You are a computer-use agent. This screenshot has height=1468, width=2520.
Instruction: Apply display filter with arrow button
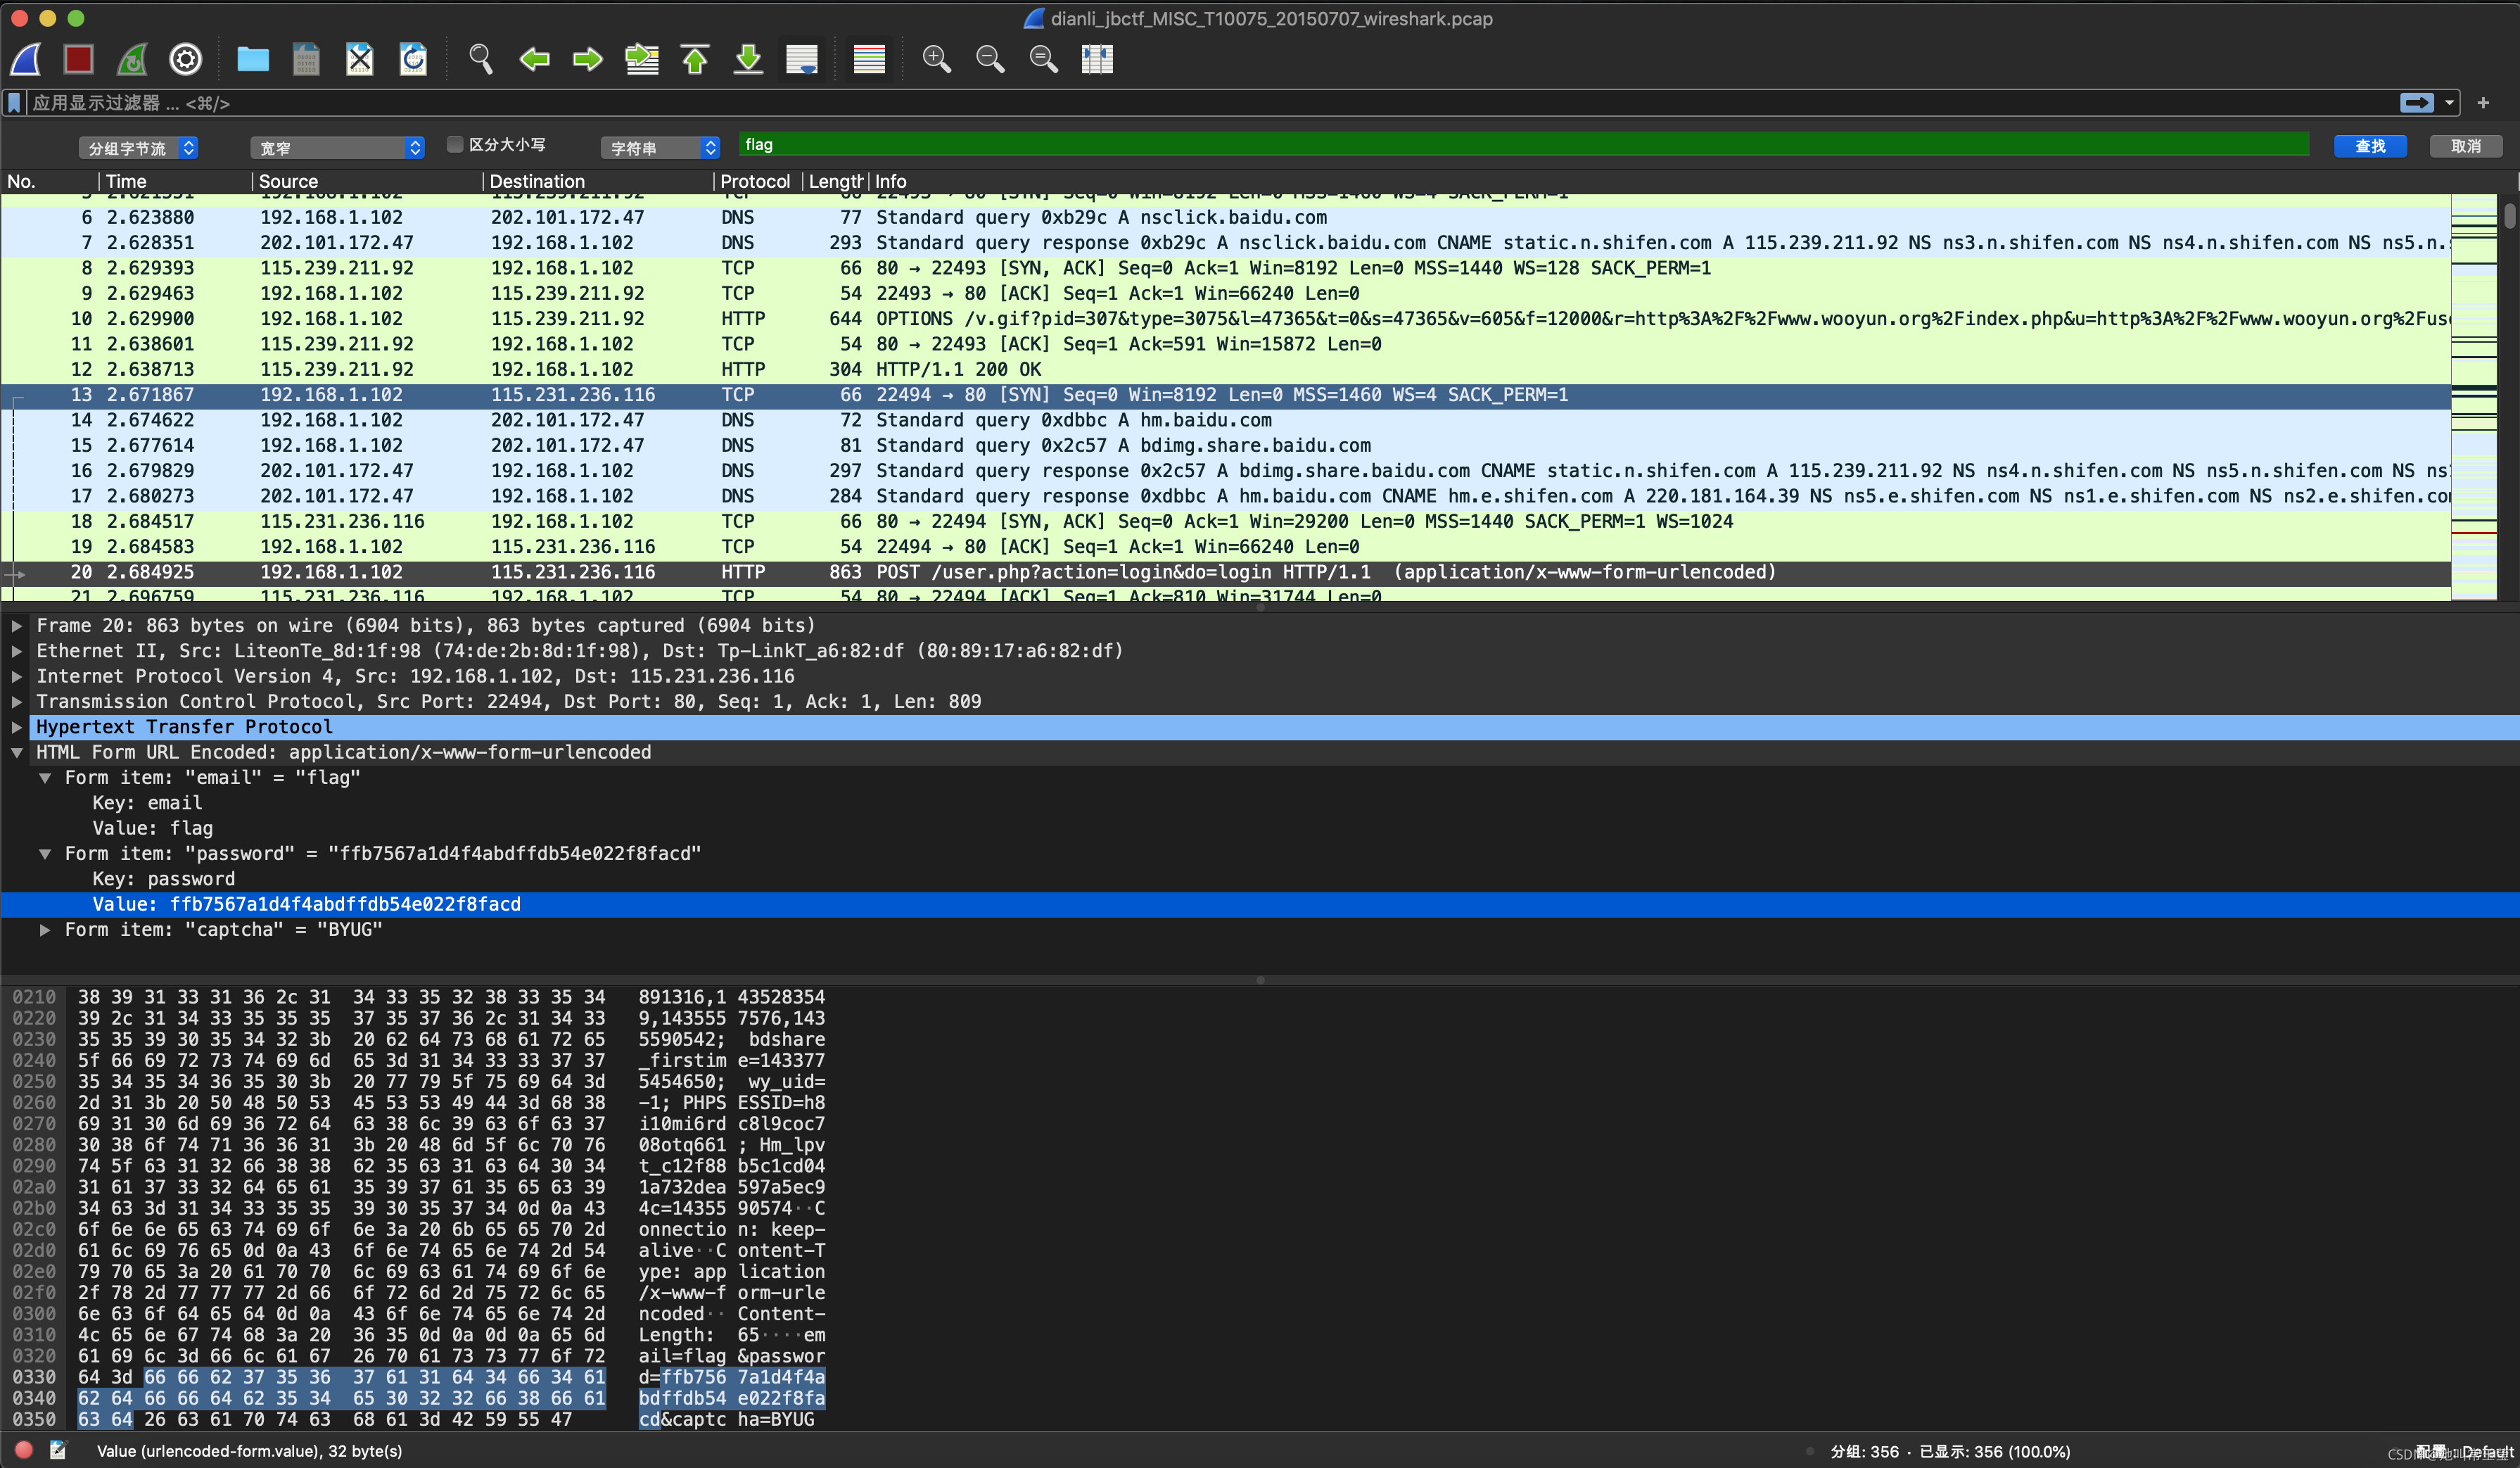tap(2417, 103)
